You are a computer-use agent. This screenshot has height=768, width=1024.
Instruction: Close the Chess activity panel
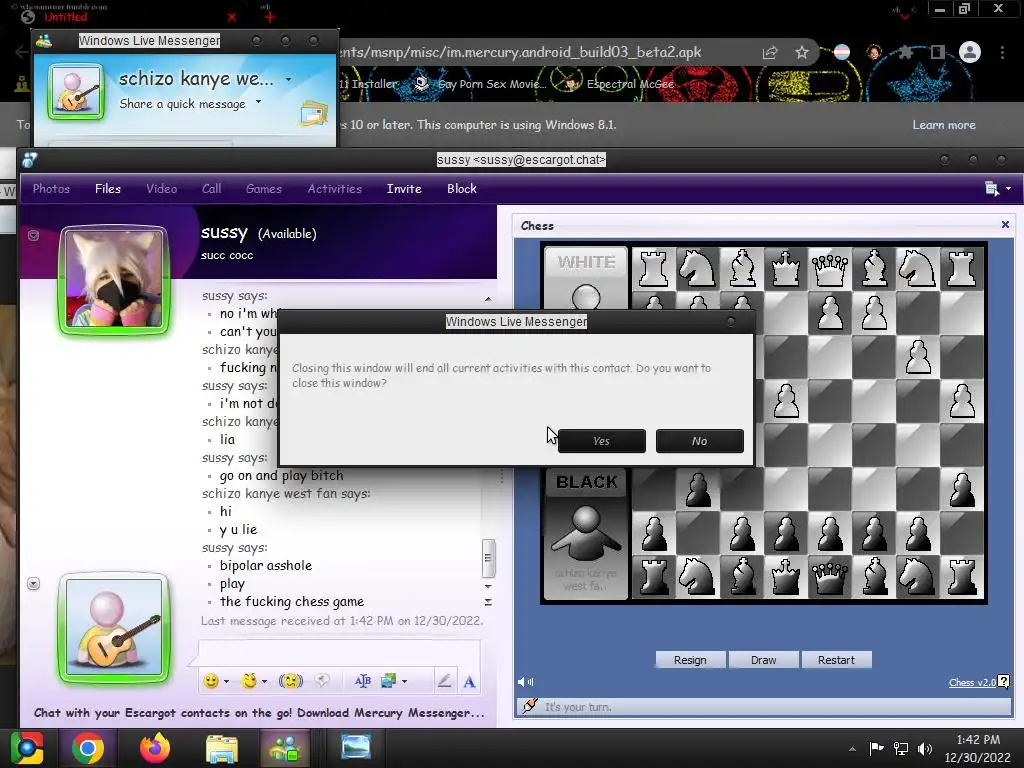(1005, 225)
